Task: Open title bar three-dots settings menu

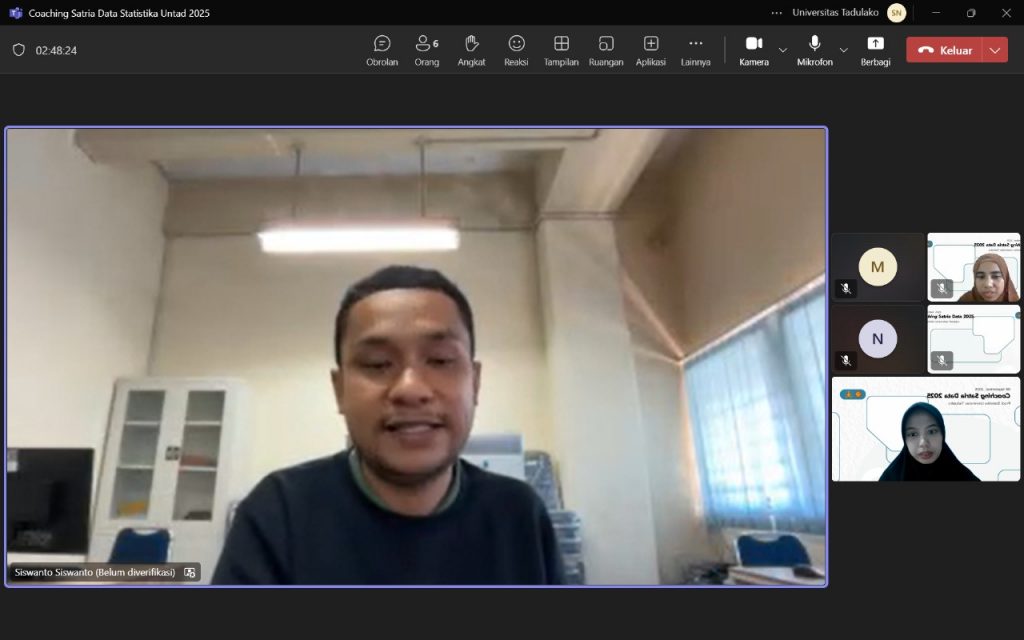Action: (777, 13)
